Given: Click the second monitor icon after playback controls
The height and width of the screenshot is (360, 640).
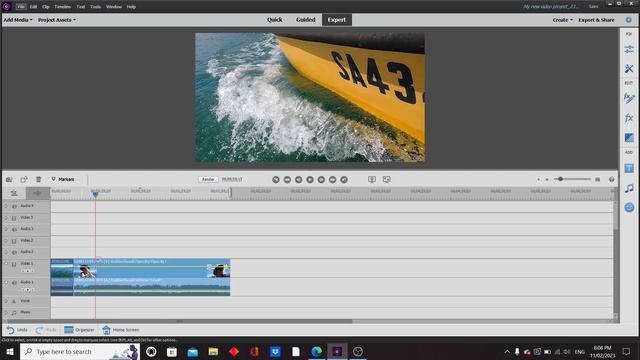Looking at the screenshot, I should coord(387,179).
